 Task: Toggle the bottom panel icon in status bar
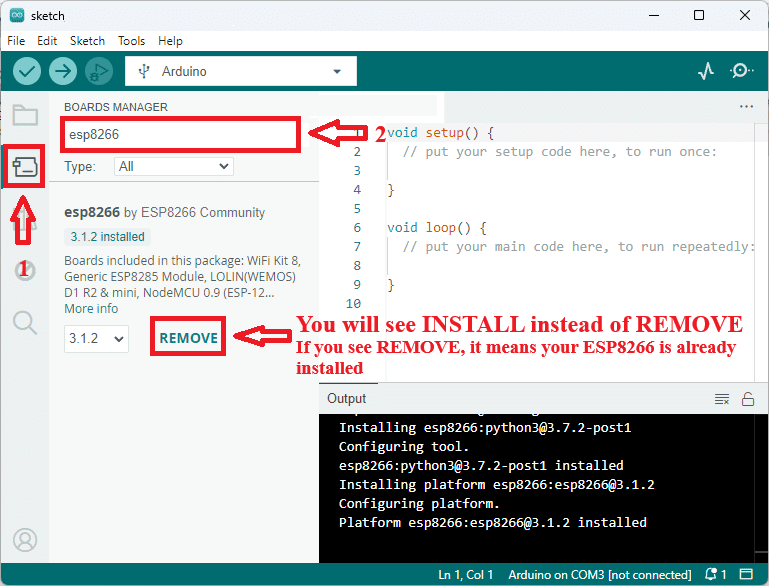click(746, 574)
